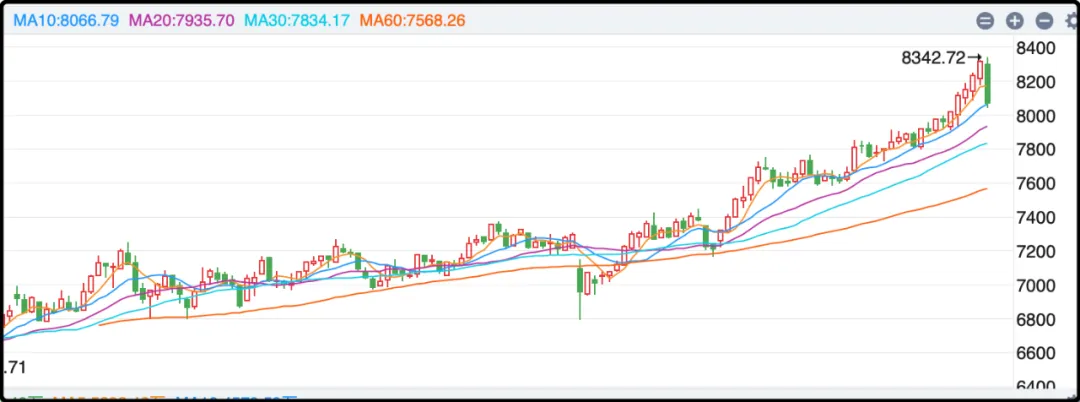The height and width of the screenshot is (402, 1080).
Task: Click right end of orange MA60 line
Action: coord(986,189)
